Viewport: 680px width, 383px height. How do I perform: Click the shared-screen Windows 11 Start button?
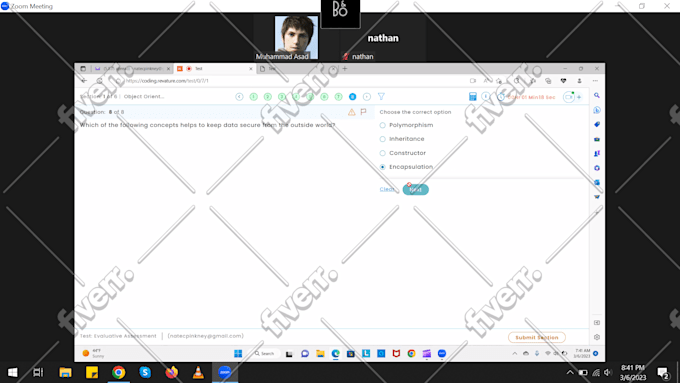point(238,354)
